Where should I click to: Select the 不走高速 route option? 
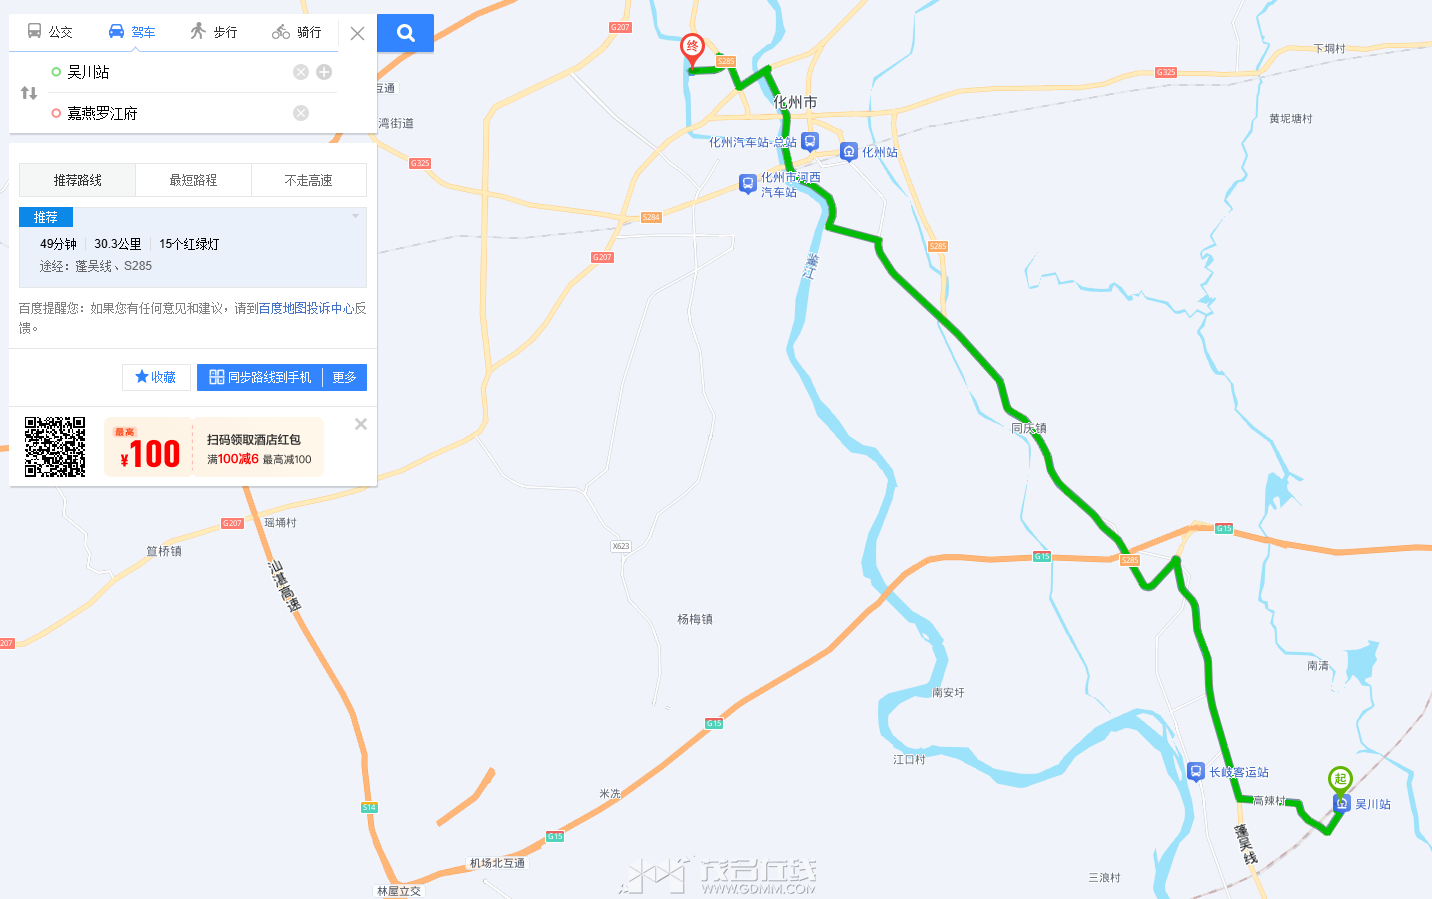tap(309, 180)
